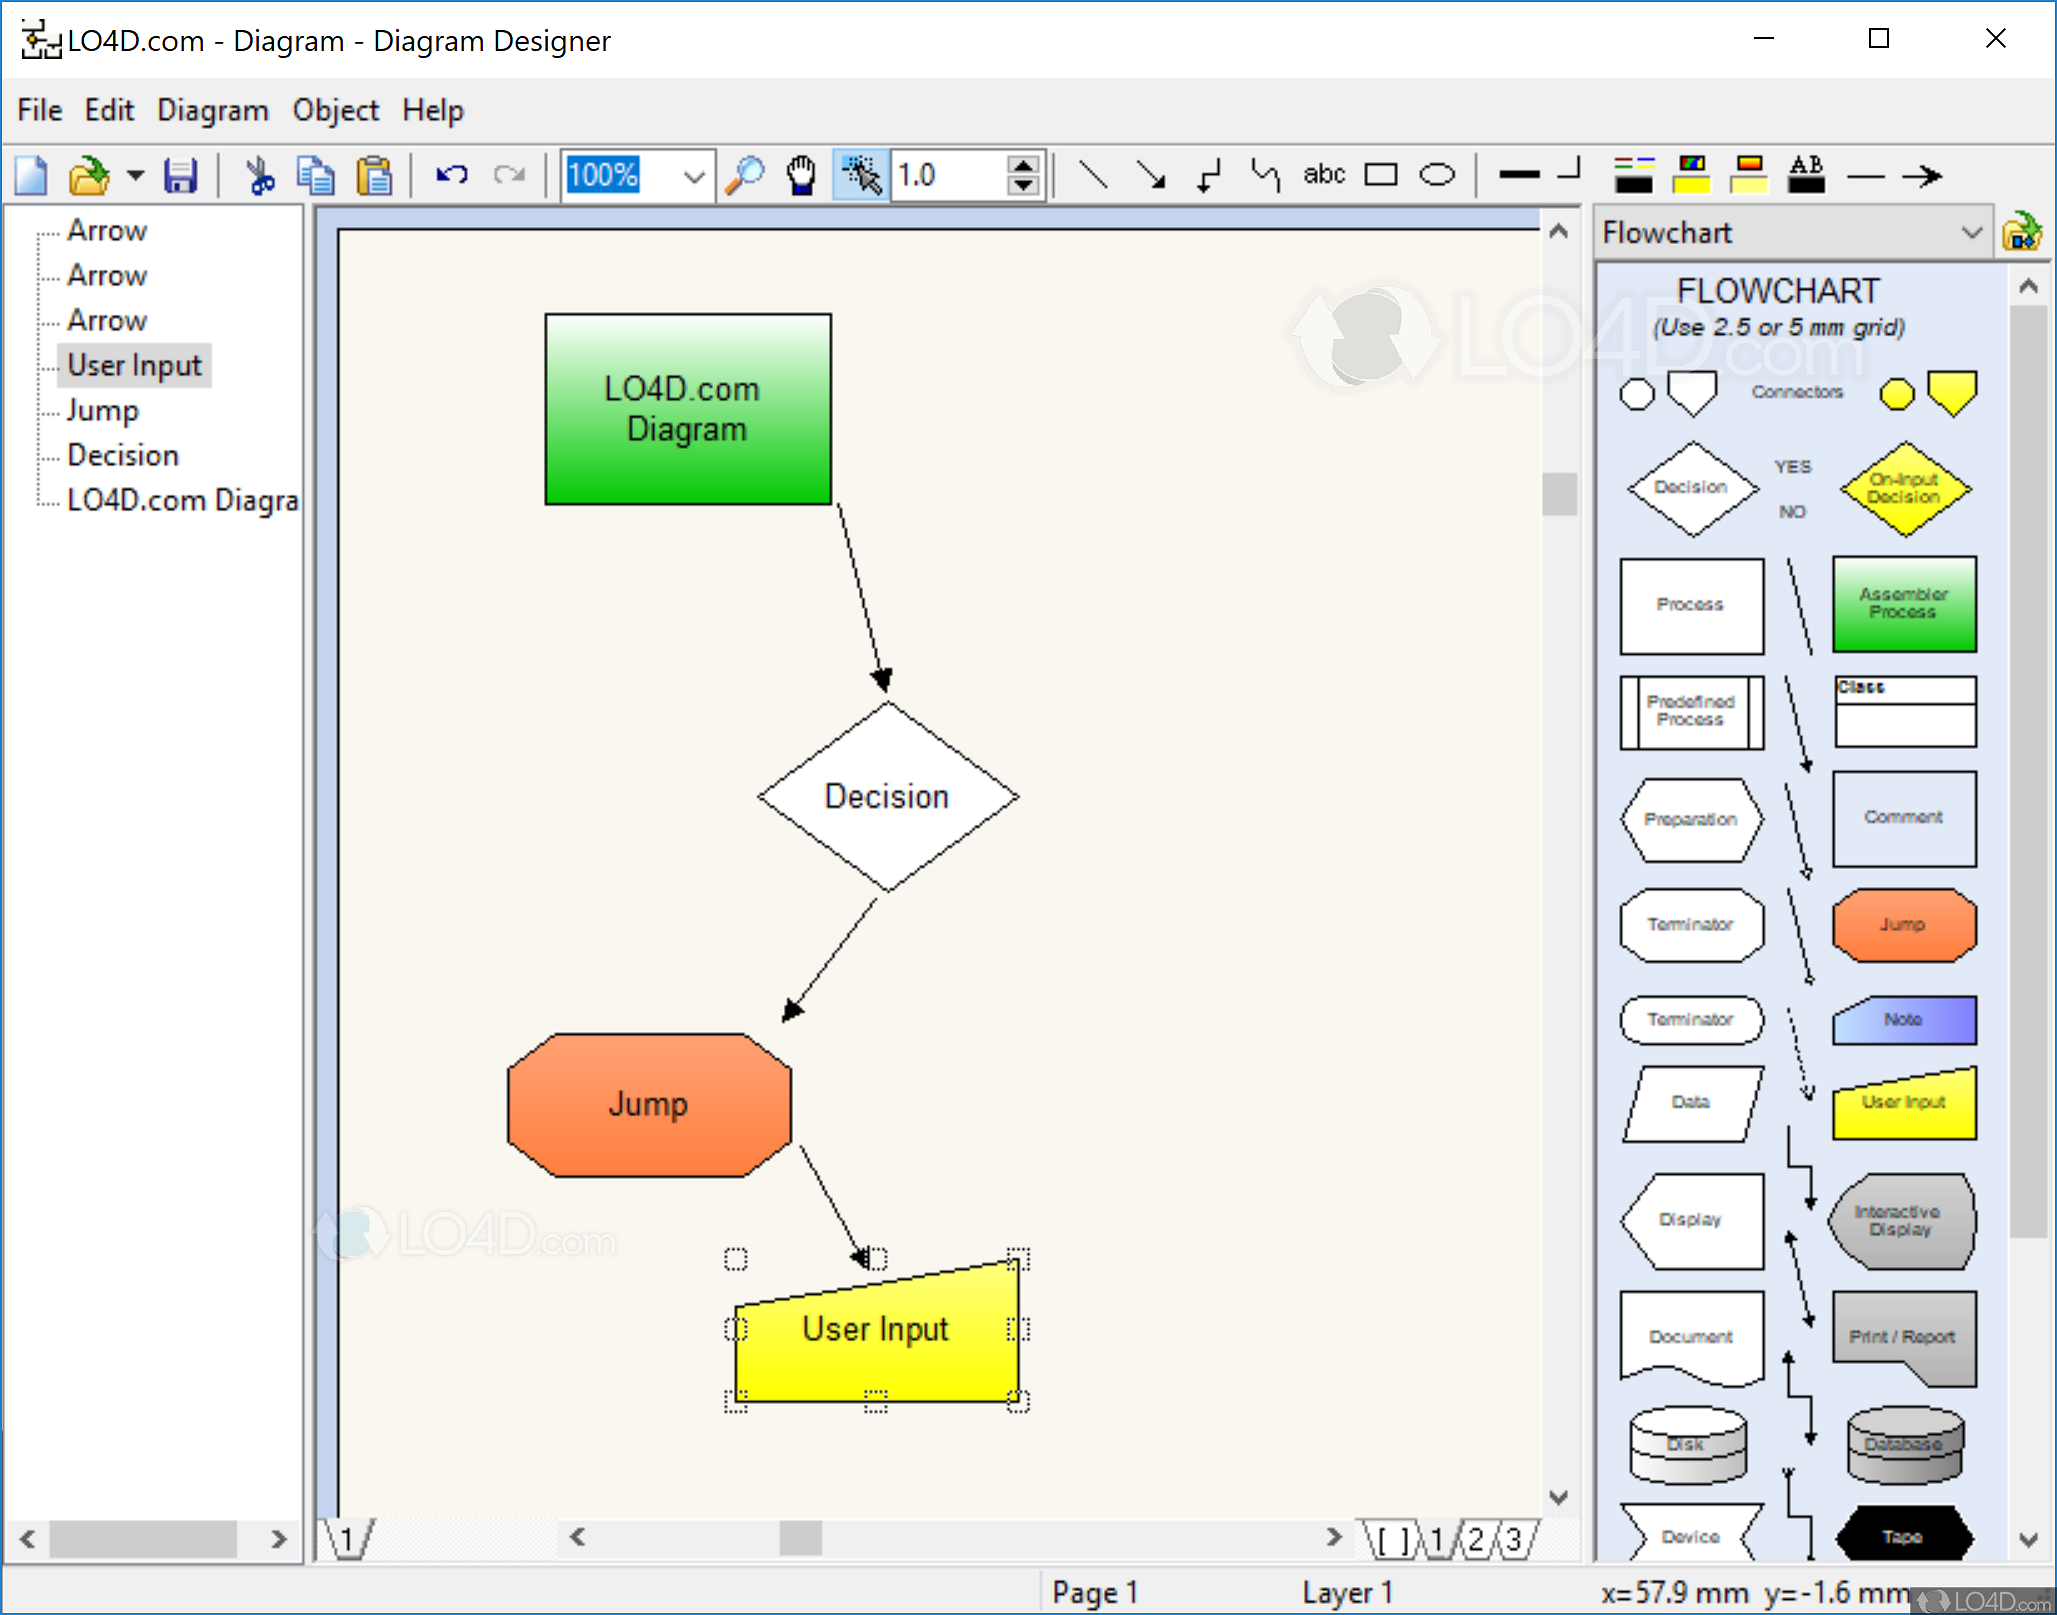Pick the Preparation palette shape
Screen dimensions: 2057x1615
[1691, 820]
